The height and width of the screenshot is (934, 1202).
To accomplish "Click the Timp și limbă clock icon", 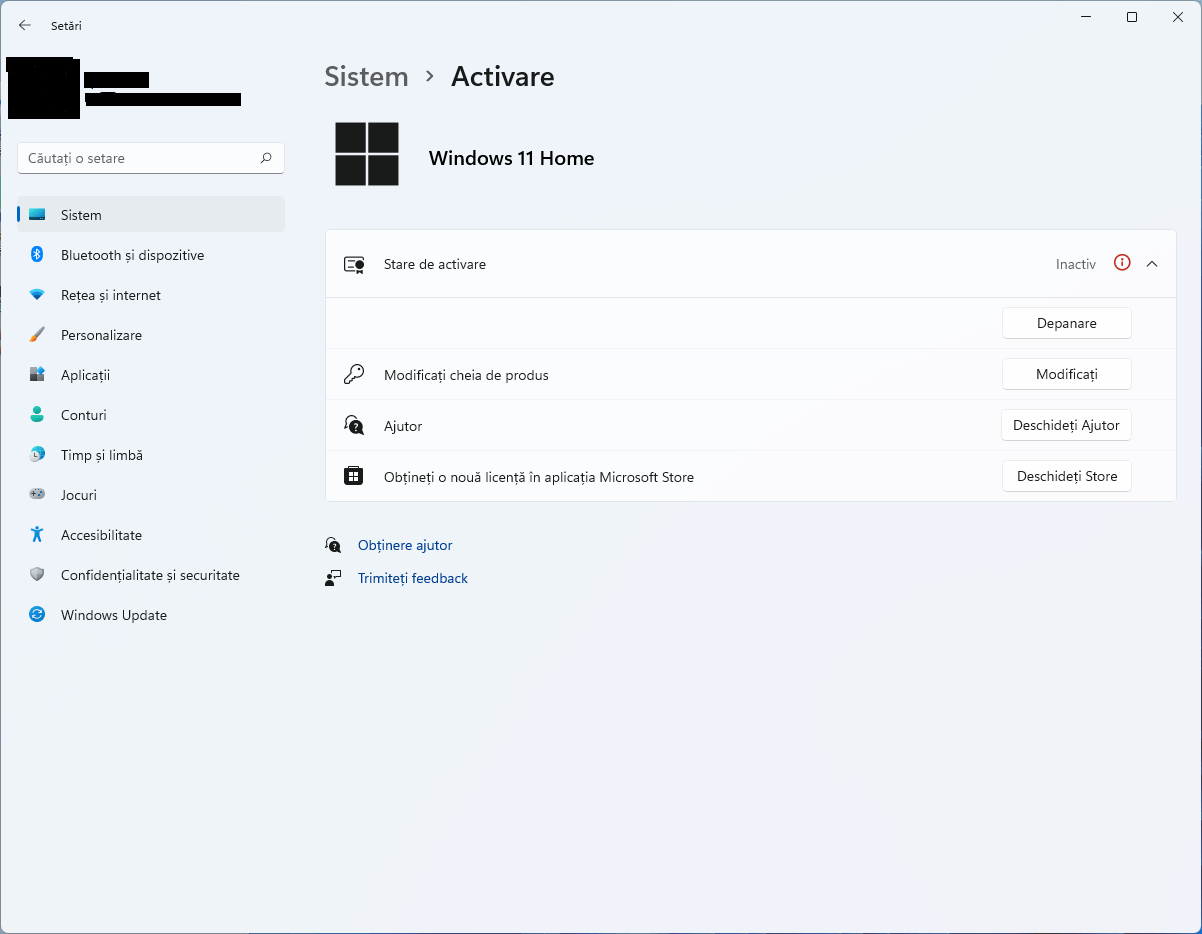I will 37,455.
